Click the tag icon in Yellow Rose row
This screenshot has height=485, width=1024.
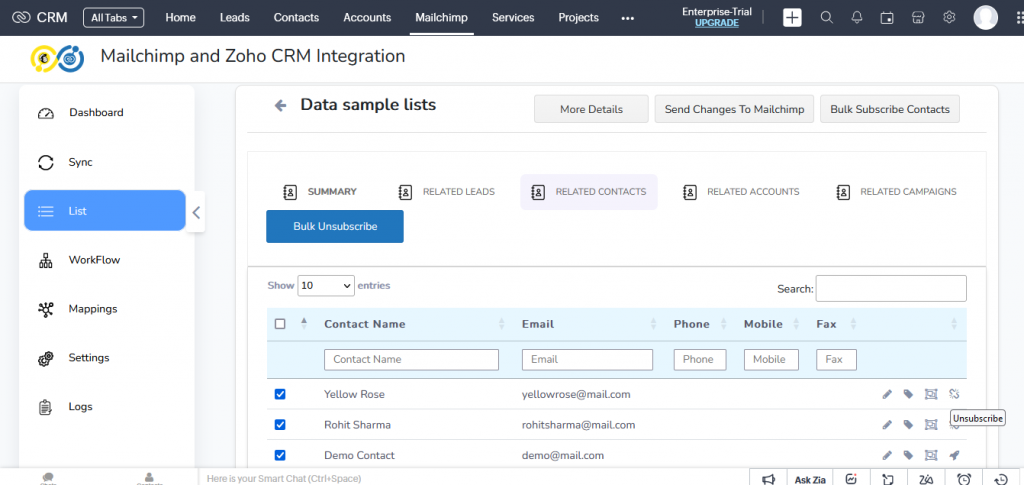(908, 394)
